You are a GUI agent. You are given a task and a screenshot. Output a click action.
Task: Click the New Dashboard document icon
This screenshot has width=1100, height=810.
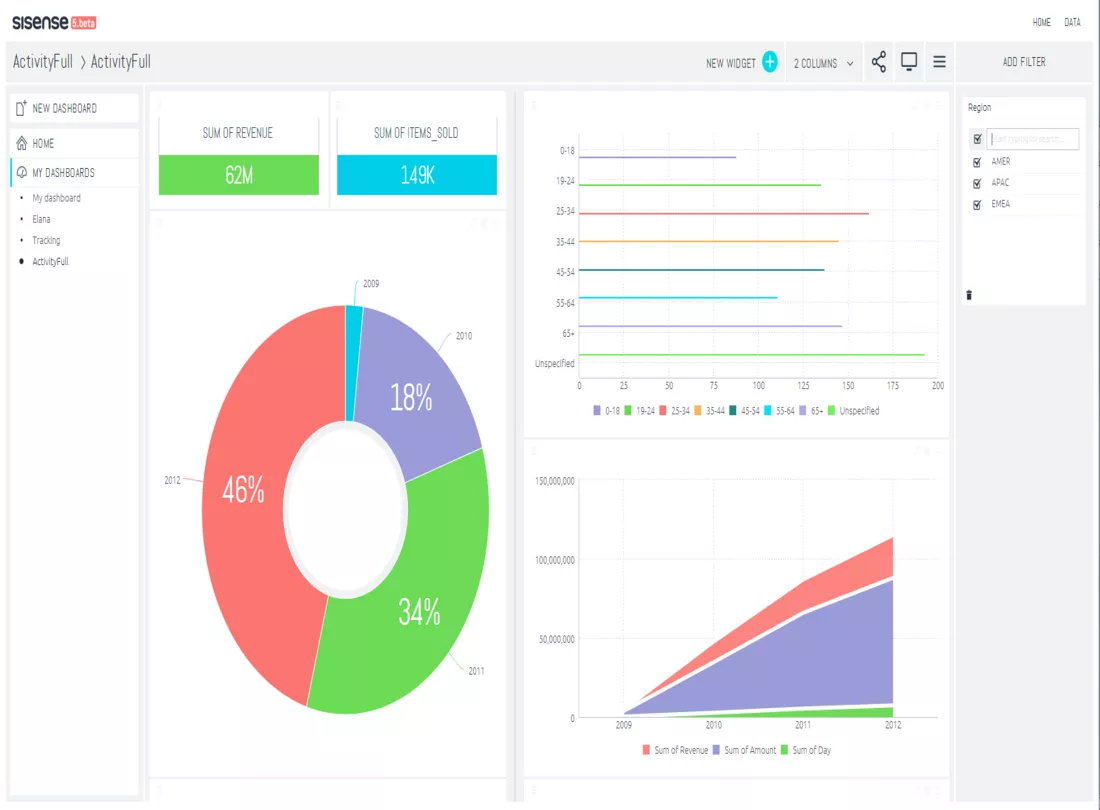click(x=21, y=107)
